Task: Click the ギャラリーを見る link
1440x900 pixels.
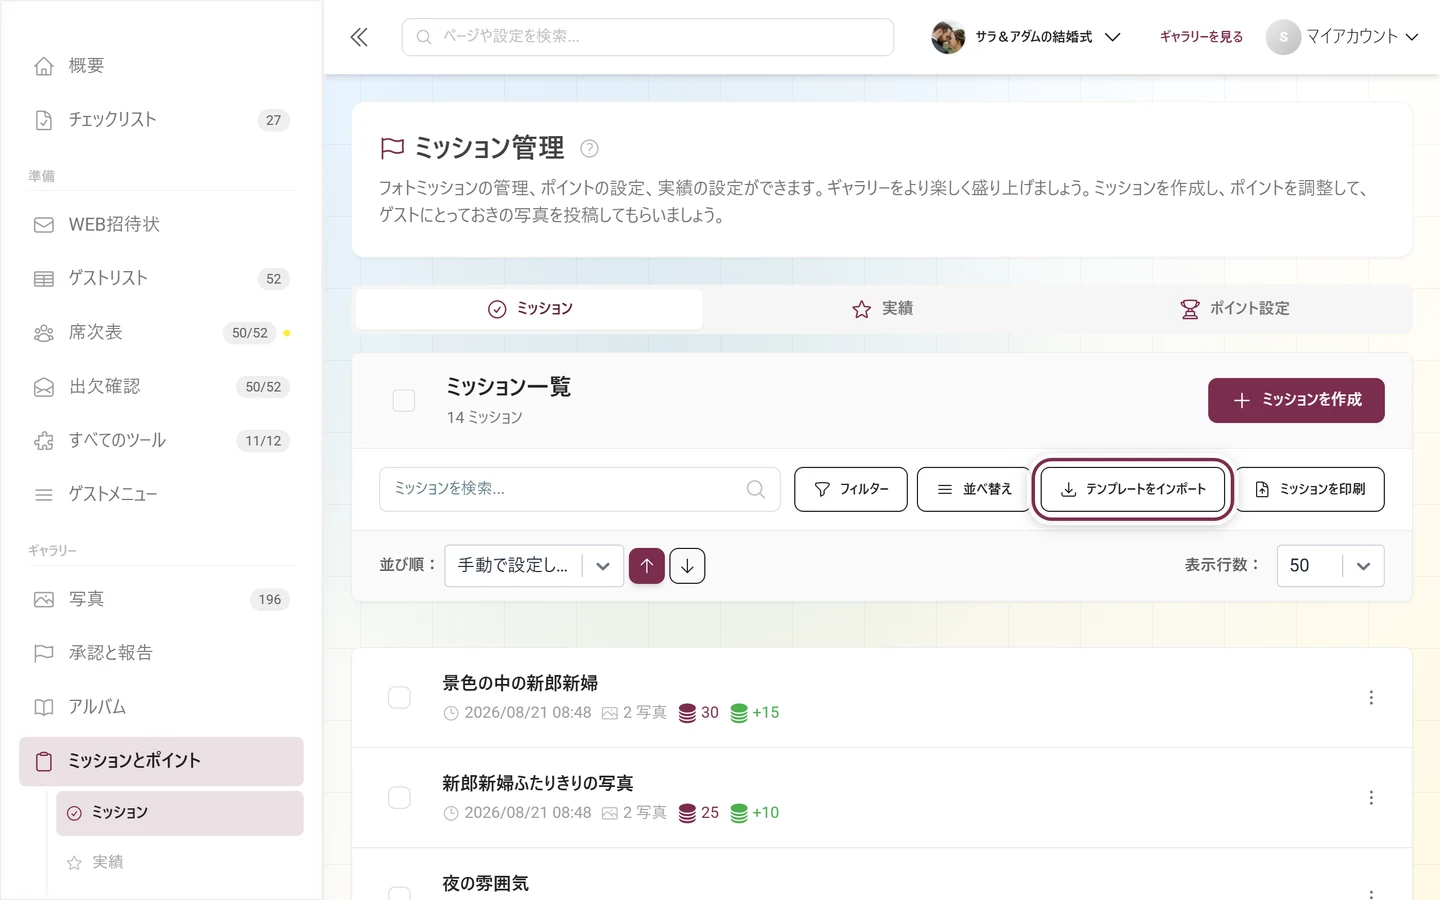Action: click(x=1201, y=37)
